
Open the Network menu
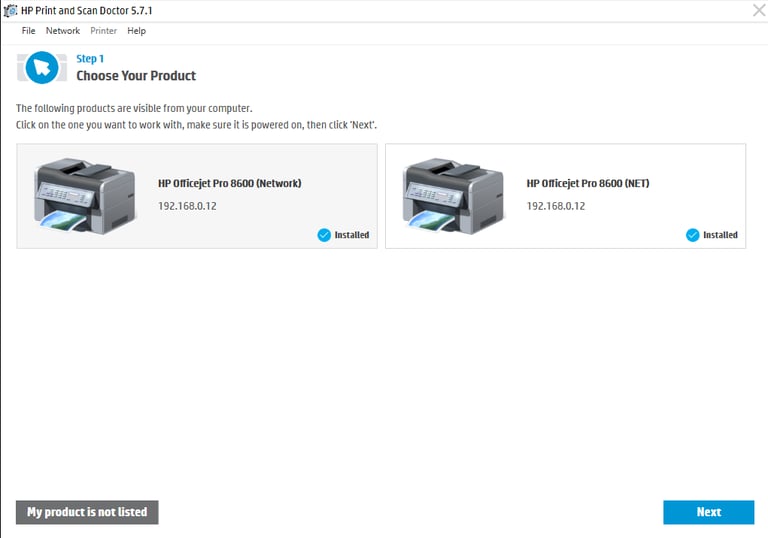(63, 31)
